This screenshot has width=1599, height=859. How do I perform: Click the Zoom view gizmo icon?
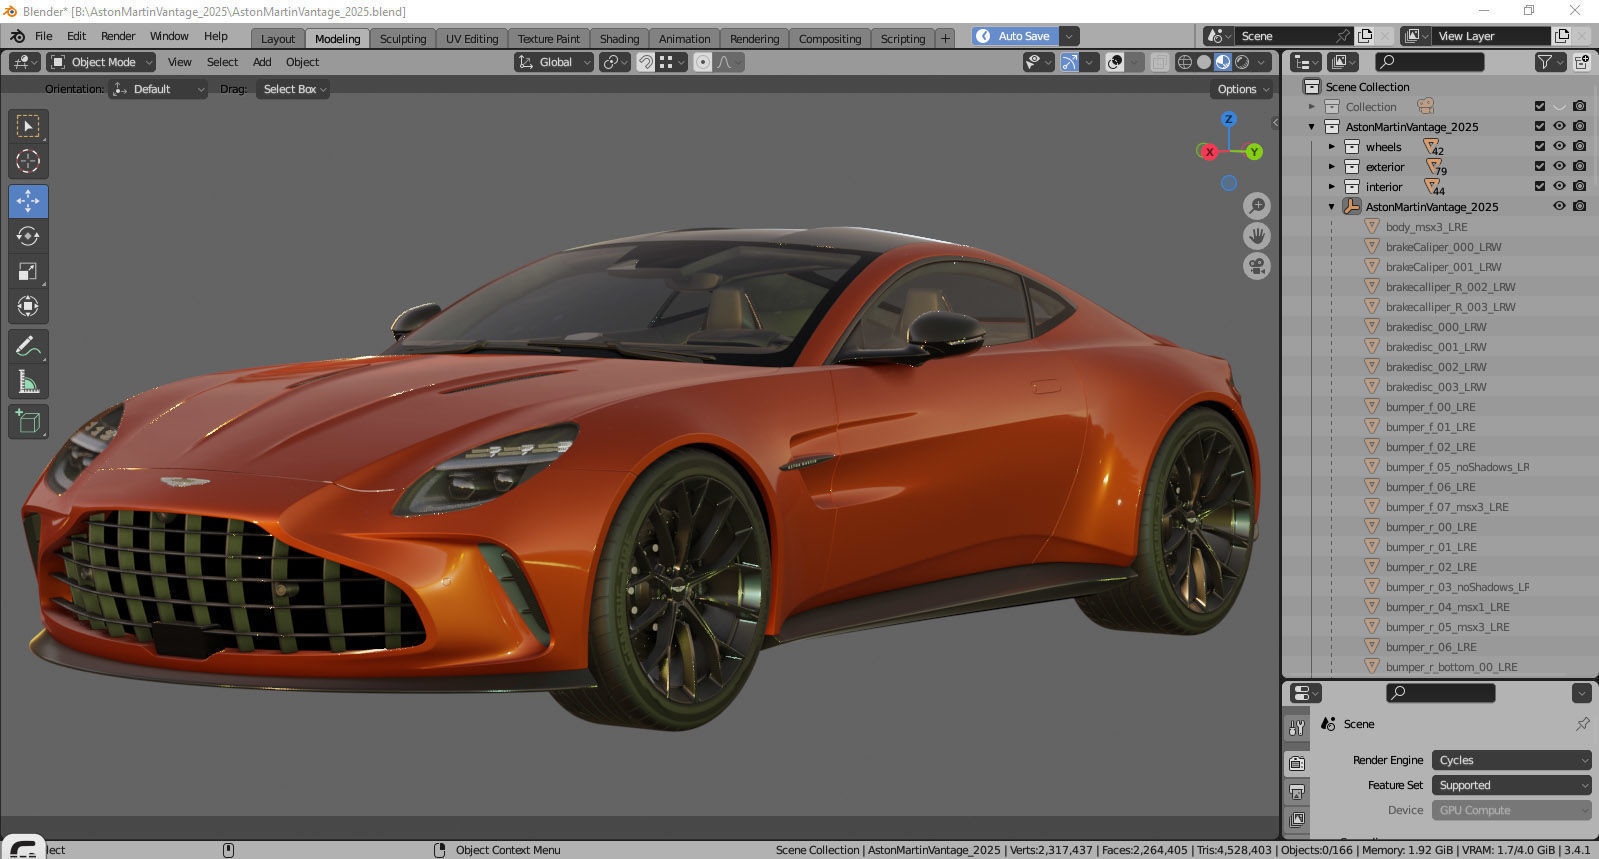1257,206
